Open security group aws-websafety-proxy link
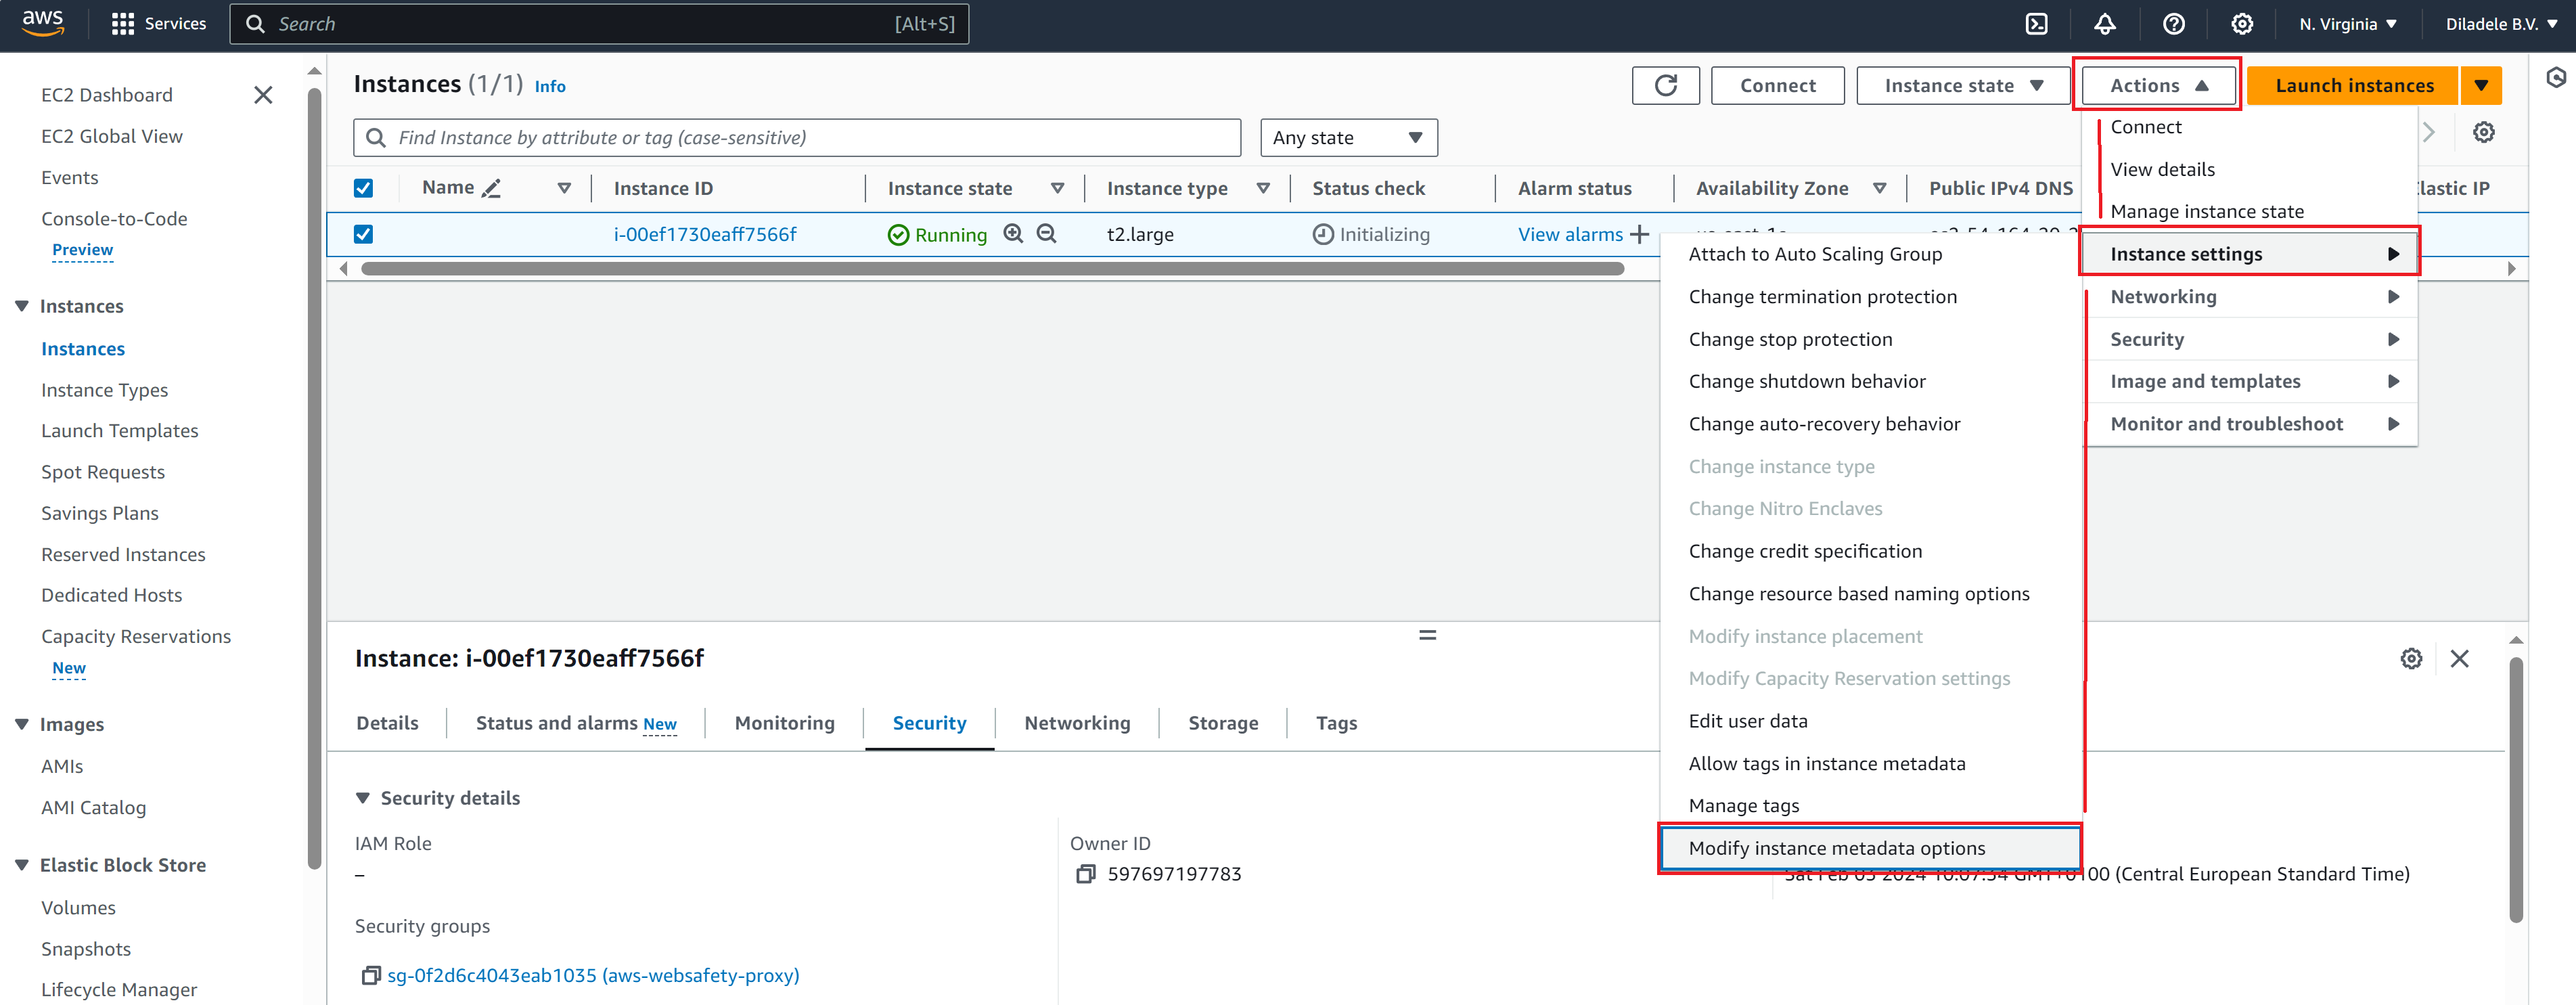 click(x=593, y=975)
